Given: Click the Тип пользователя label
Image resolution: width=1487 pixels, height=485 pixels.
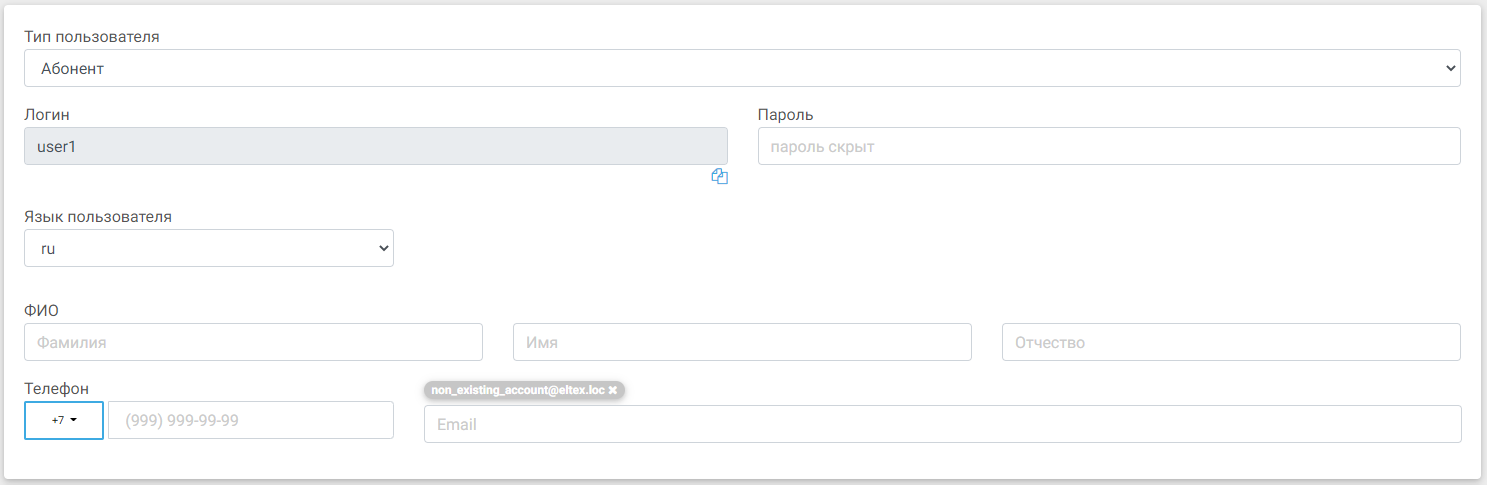Looking at the screenshot, I should (x=92, y=37).
